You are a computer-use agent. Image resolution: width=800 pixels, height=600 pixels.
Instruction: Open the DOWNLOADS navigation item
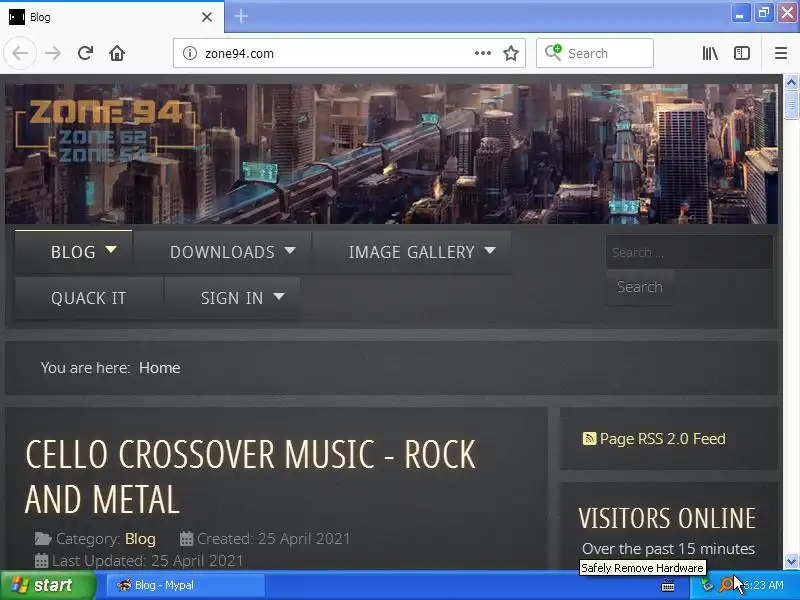point(222,252)
